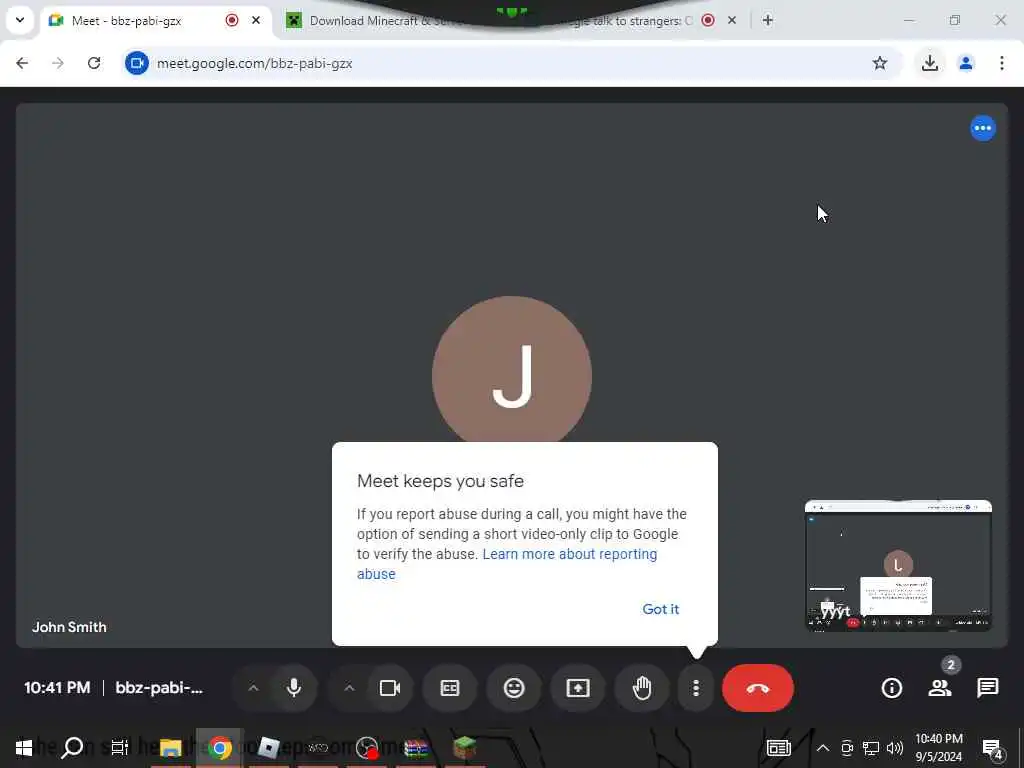Close the Meet browser tab
Viewport: 1024px width, 768px height.
pyautogui.click(x=256, y=20)
